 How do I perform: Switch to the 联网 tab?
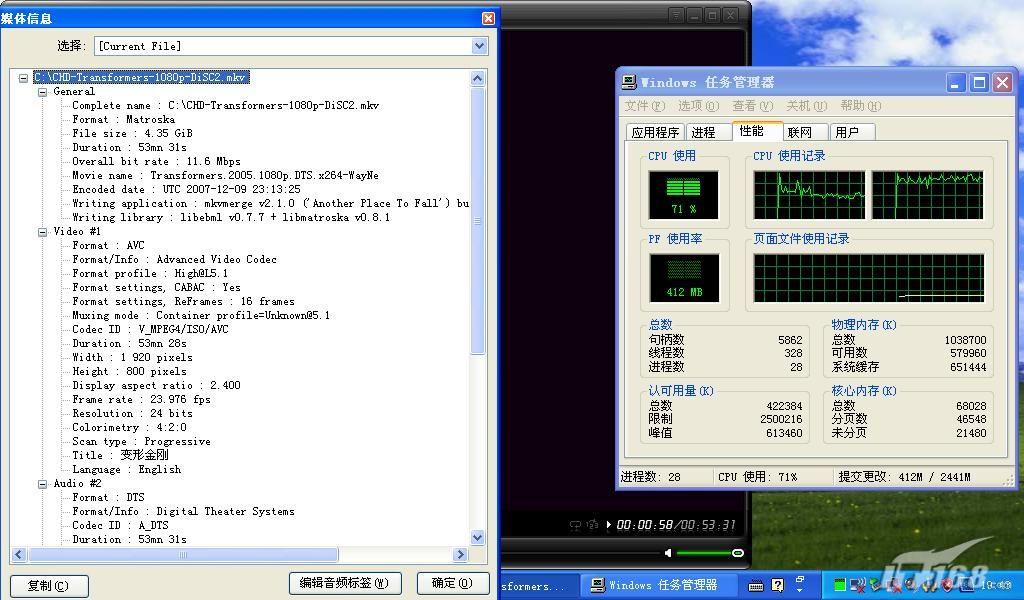(x=805, y=133)
